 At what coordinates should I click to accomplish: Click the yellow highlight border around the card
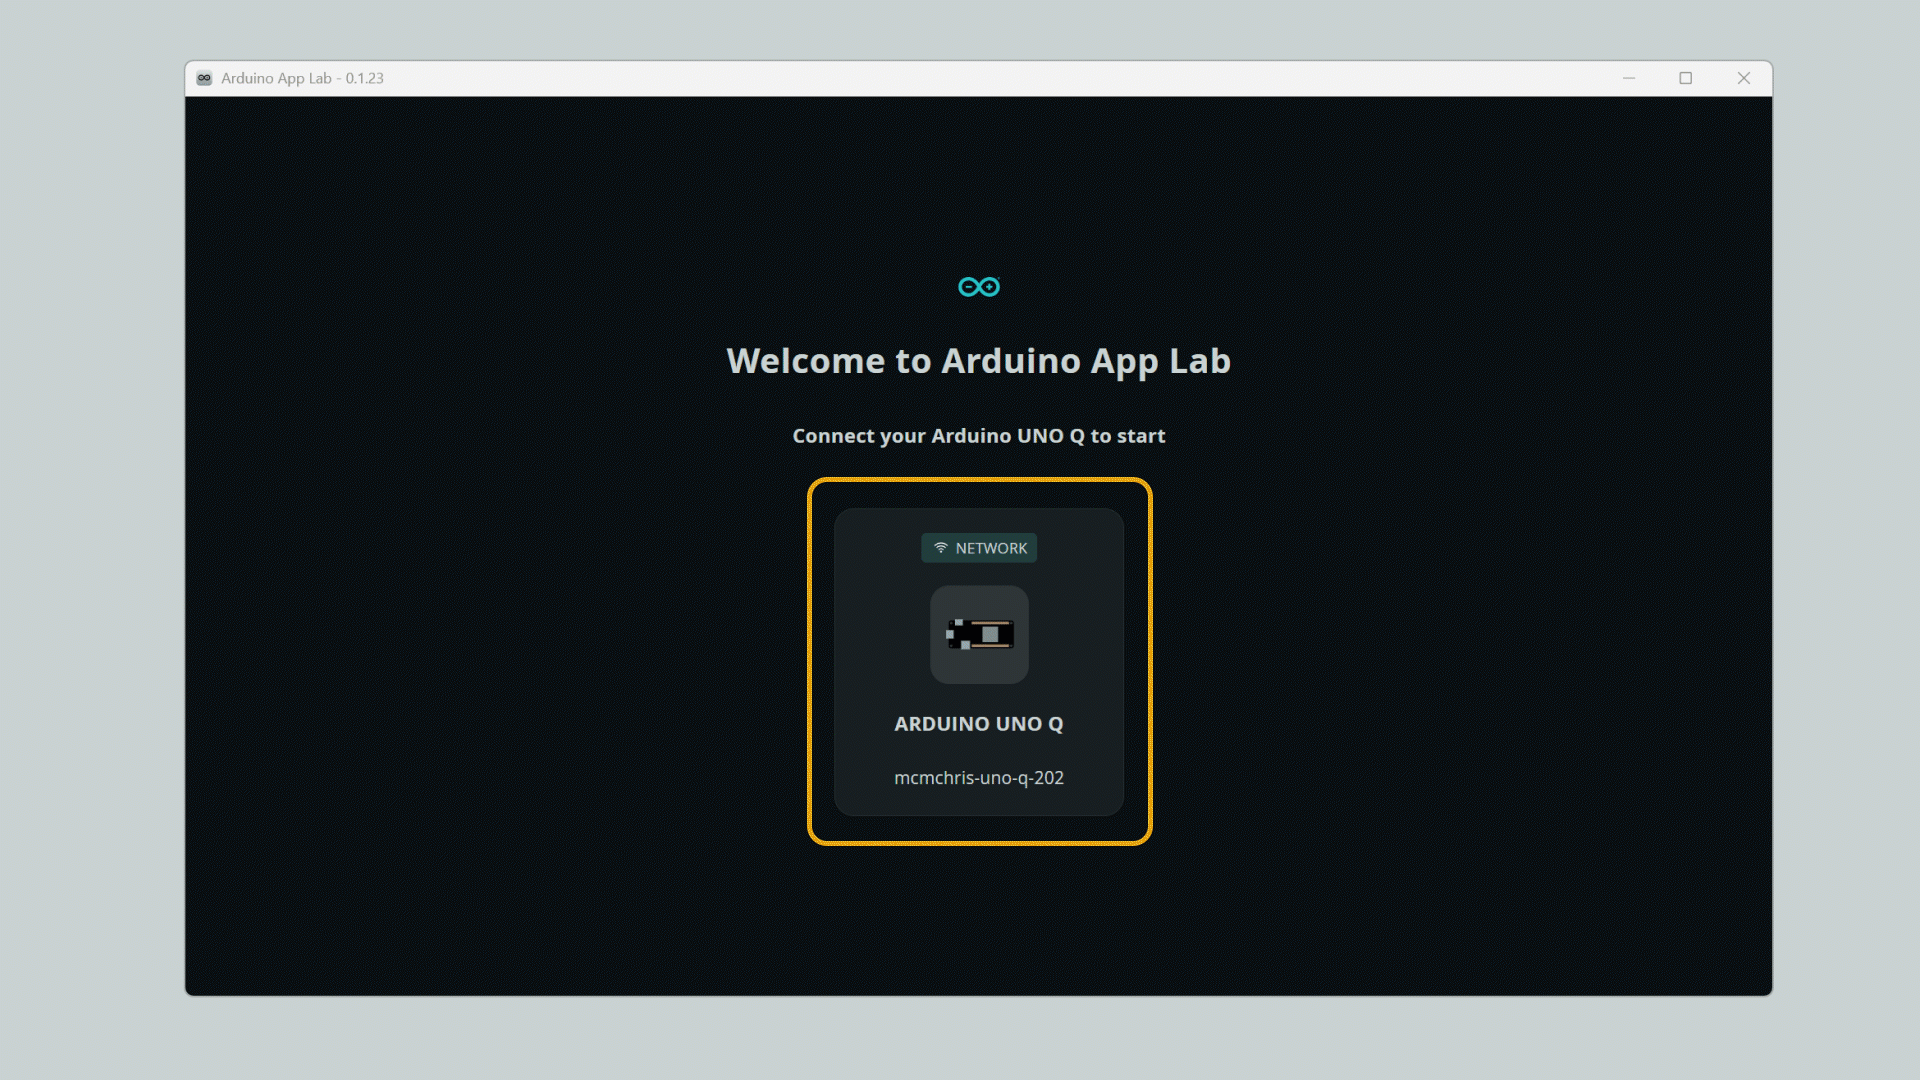810,660
